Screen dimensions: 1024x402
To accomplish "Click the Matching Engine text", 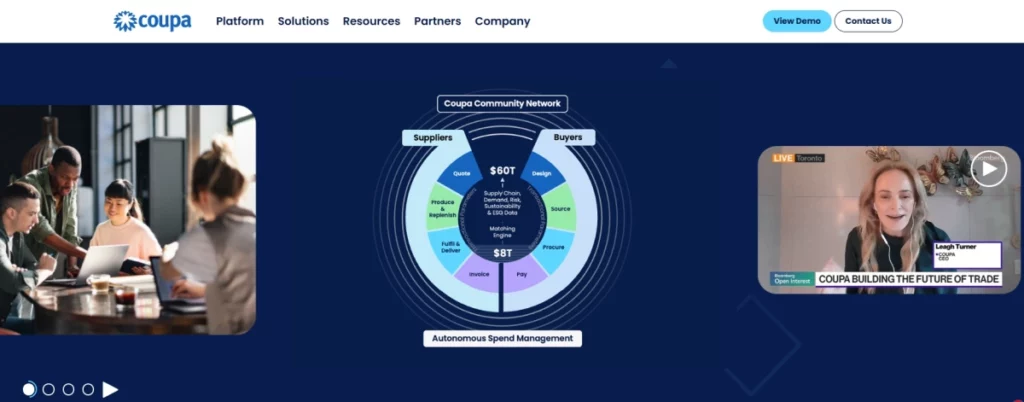I will [502, 232].
